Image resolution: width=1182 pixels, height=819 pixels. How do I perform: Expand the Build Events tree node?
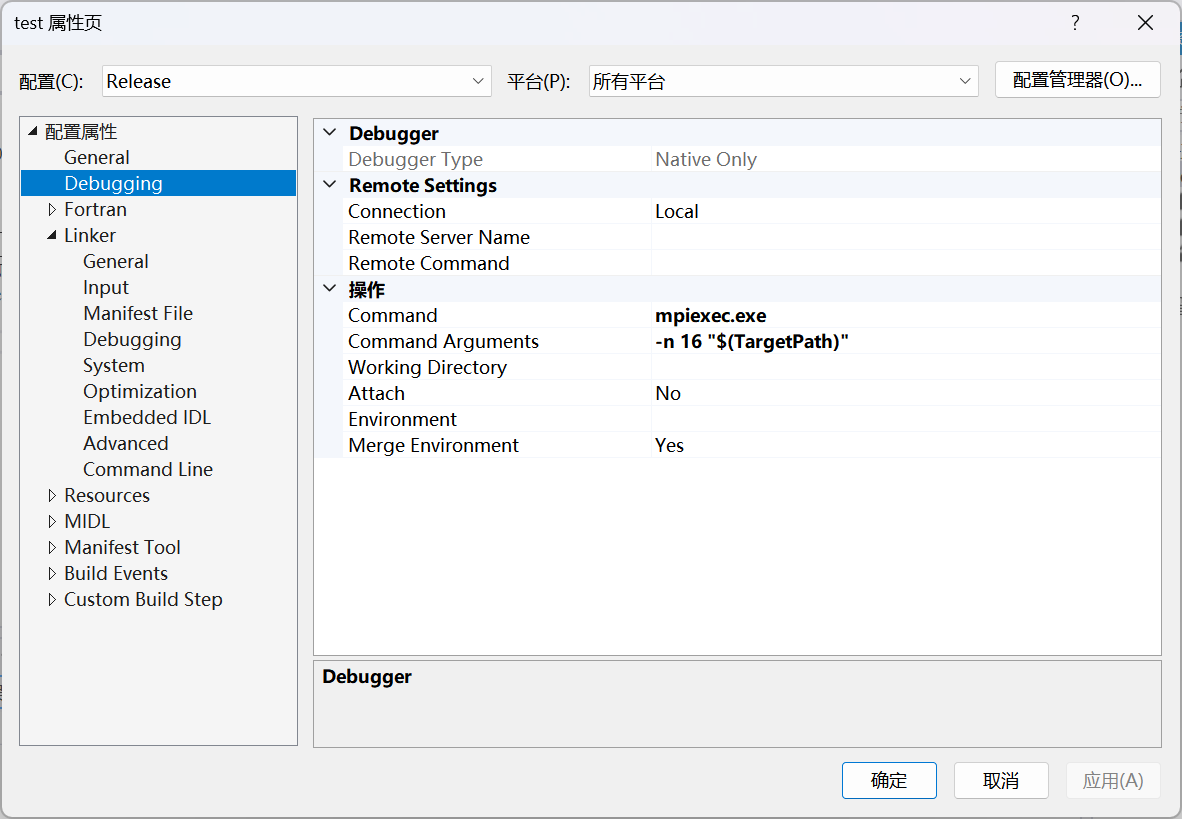pos(52,573)
